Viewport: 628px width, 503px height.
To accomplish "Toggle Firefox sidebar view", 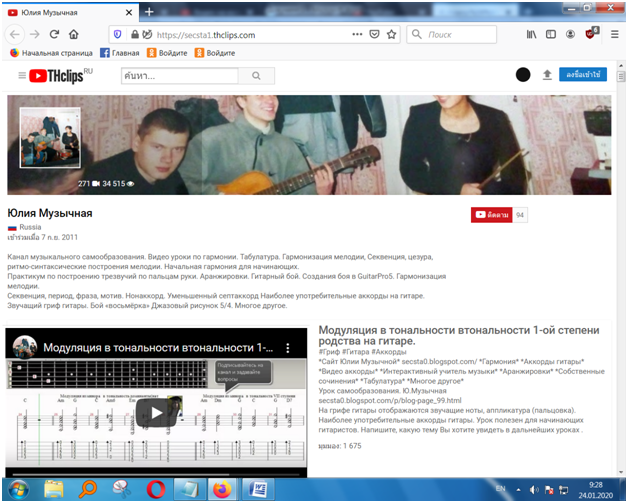I will click(x=551, y=35).
